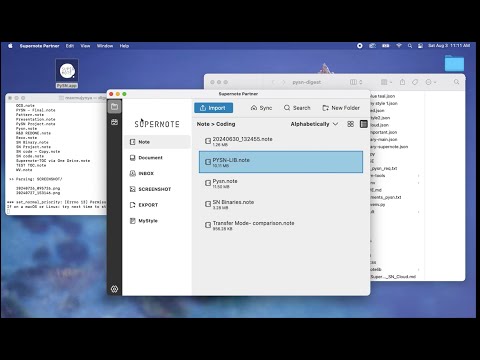Open the local files tab in dark sidebar
The height and width of the screenshot is (360, 480).
114,107
